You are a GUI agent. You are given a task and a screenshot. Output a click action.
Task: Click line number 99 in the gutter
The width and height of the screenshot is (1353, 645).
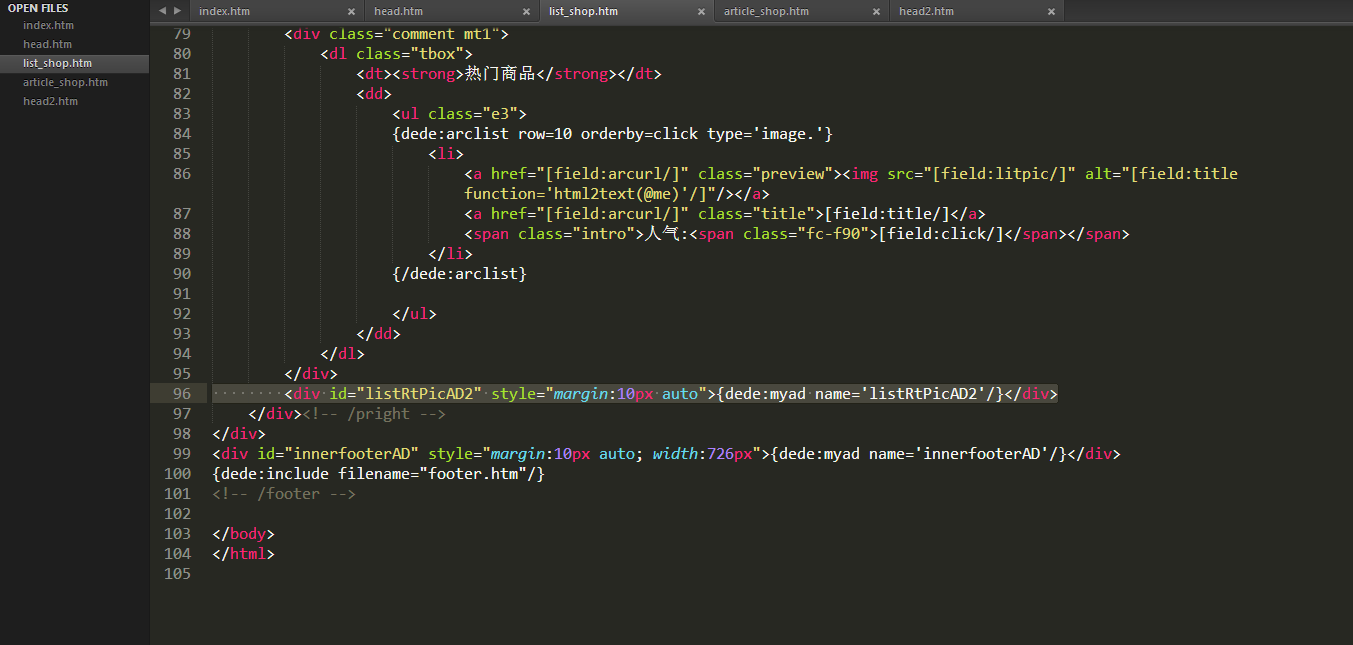[181, 454]
